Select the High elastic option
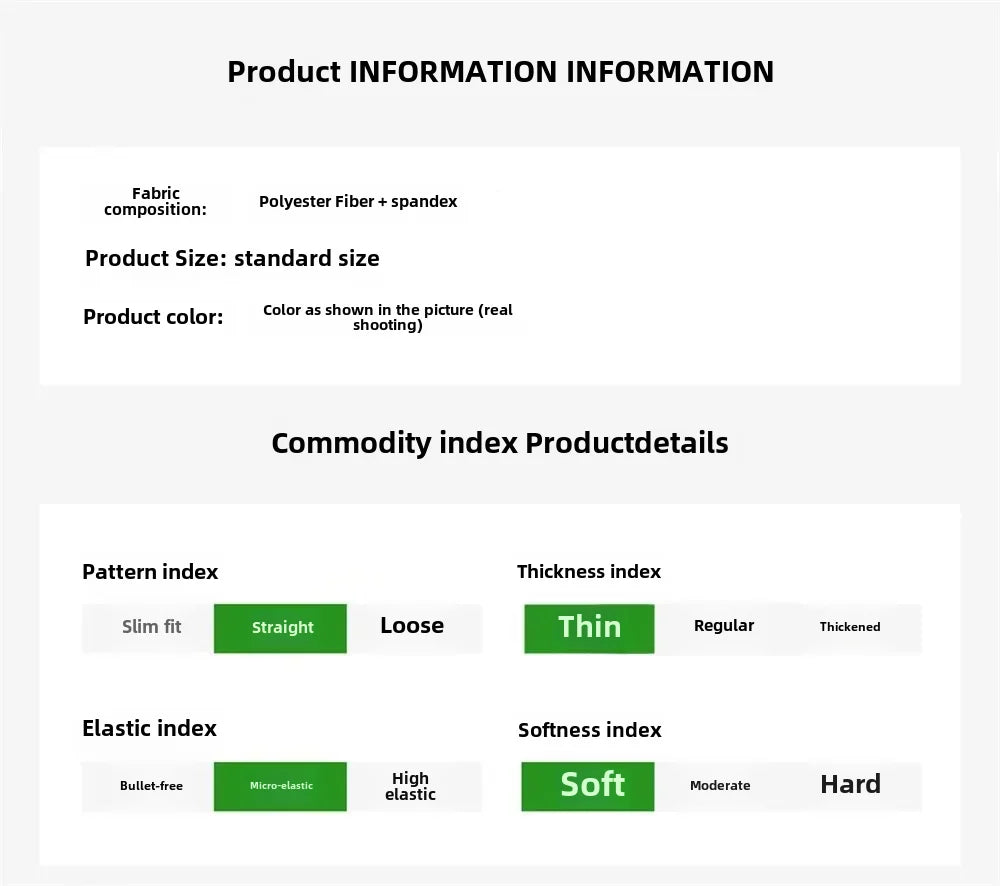The image size is (1000, 886). click(x=410, y=786)
